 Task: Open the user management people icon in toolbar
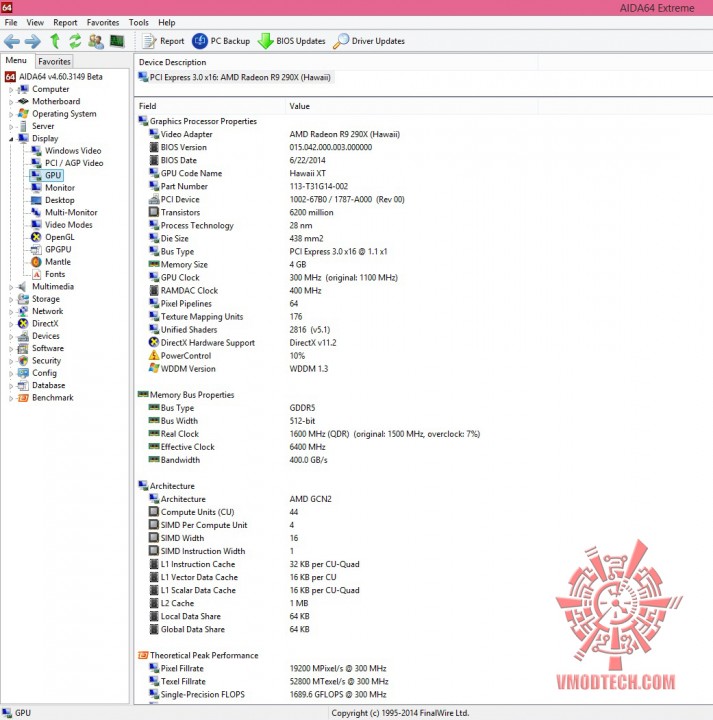tap(95, 41)
